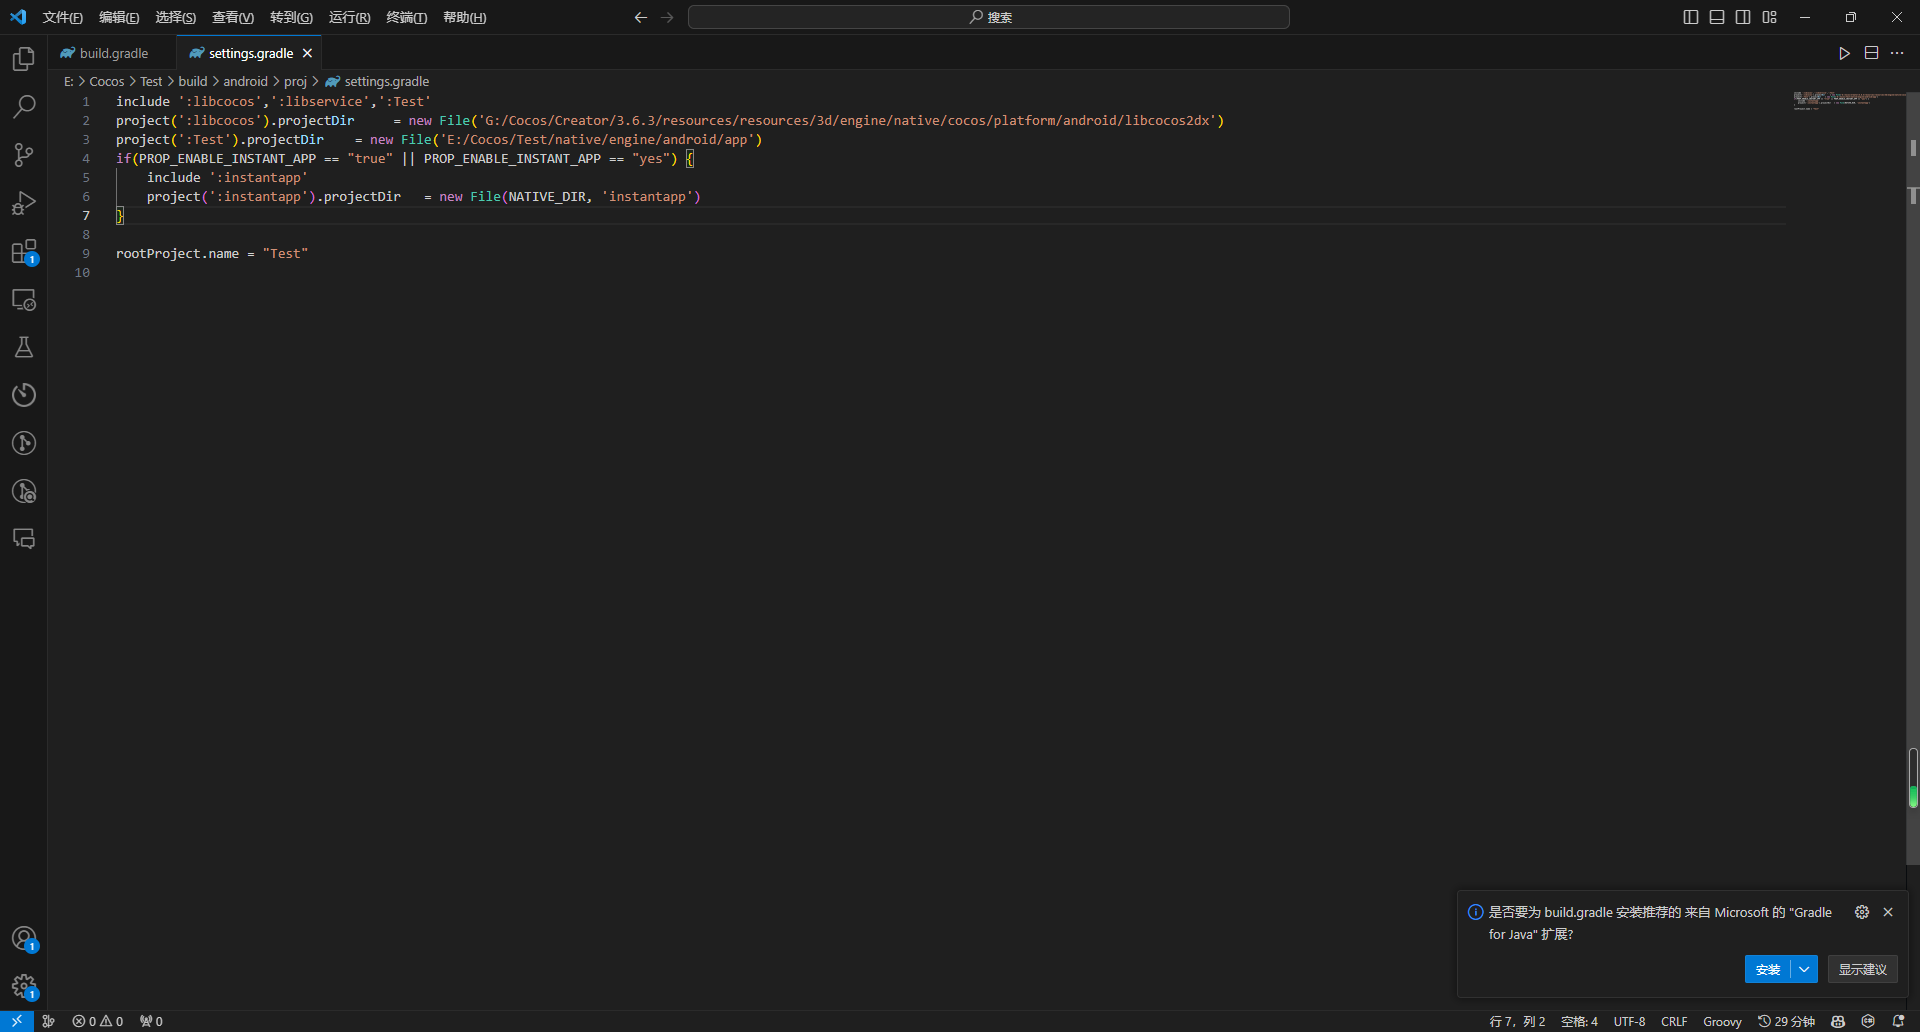Viewport: 1920px width, 1032px height.
Task: Run the file with the play icon
Action: click(1844, 53)
